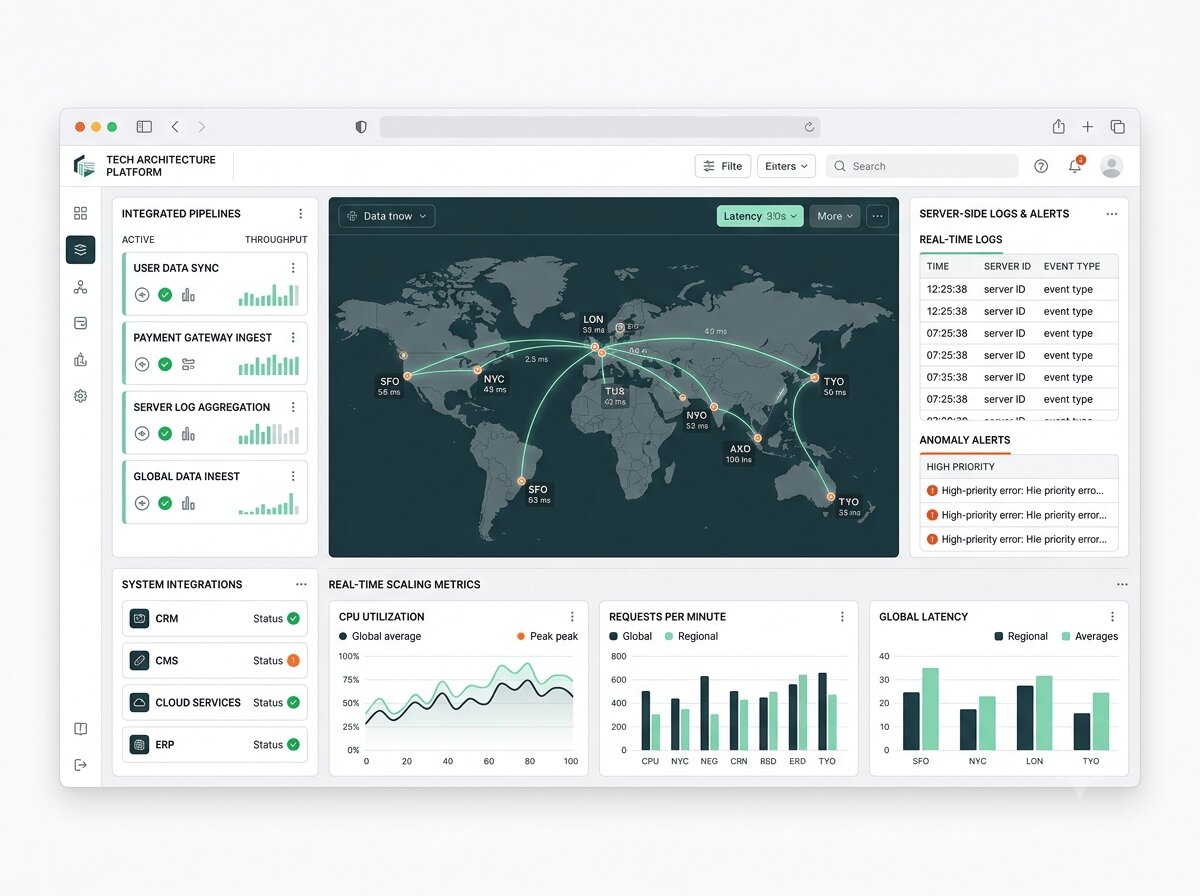The height and width of the screenshot is (896, 1200).
Task: Open the Server-Side Logs & Alerts ellipsis menu
Action: [1111, 214]
